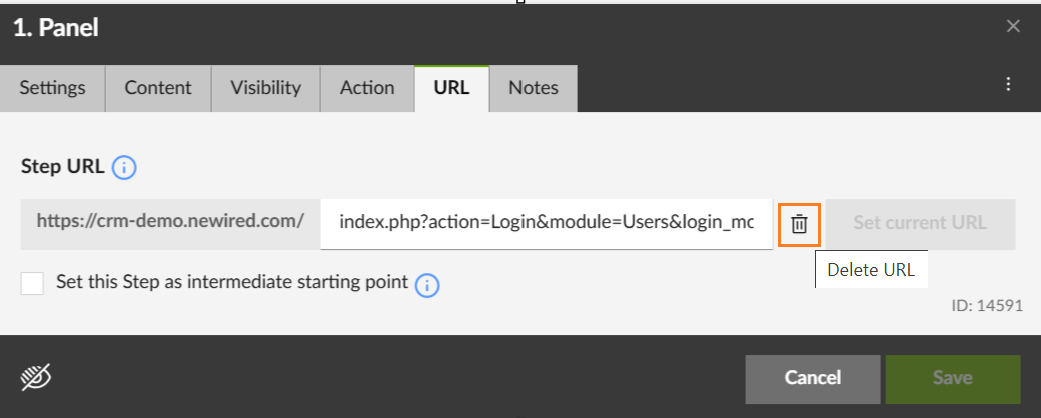Click the '1. Panel' dialog title

[x=55, y=28]
